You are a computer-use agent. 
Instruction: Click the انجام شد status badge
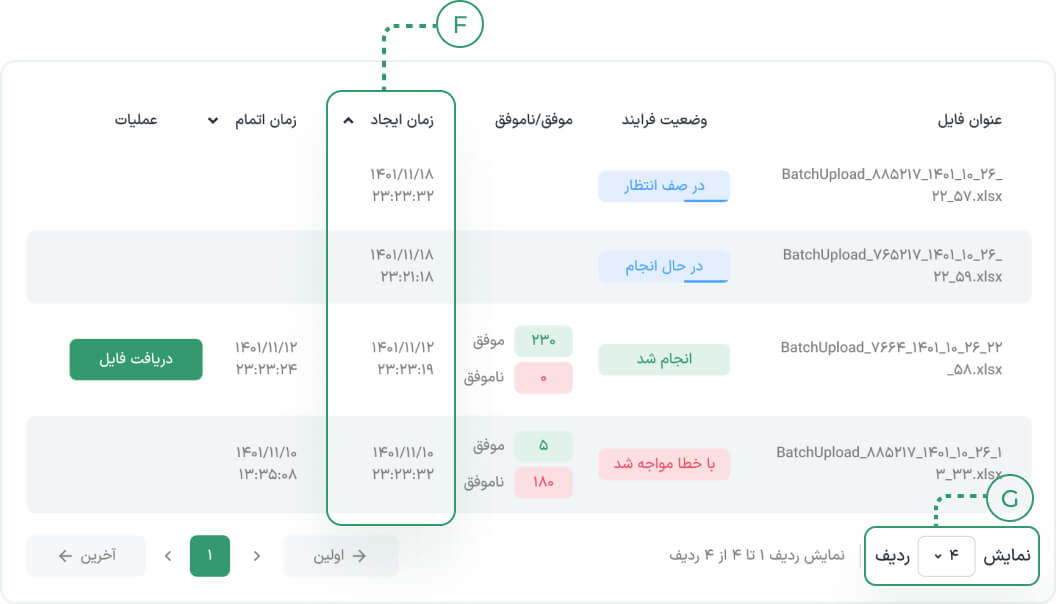664,360
